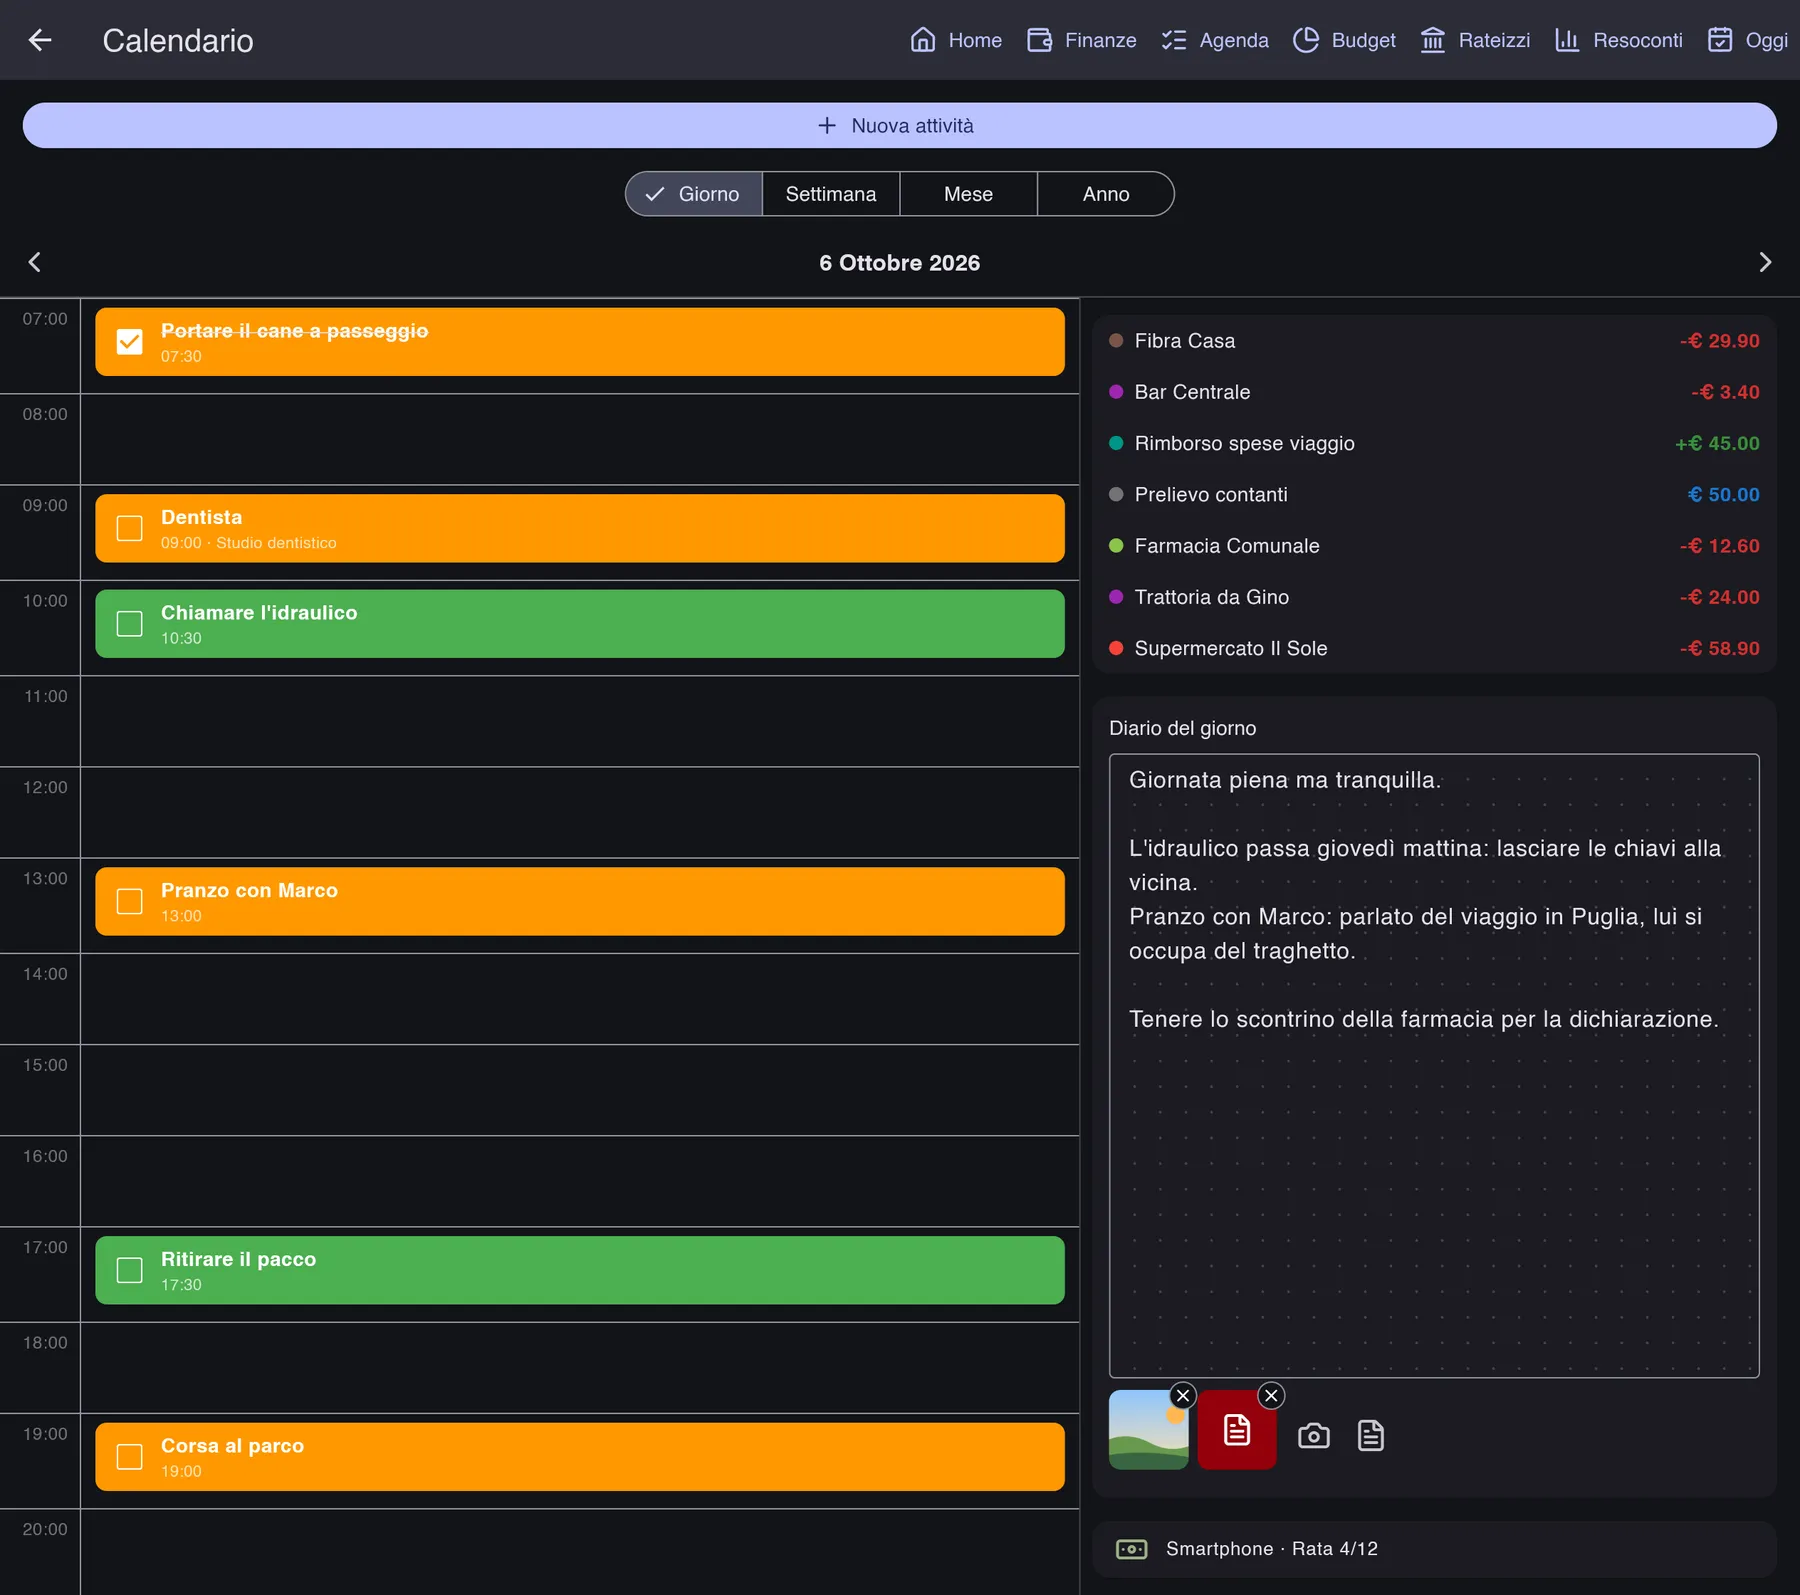Add a photo with the camera icon
The width and height of the screenshot is (1800, 1595).
coord(1314,1436)
